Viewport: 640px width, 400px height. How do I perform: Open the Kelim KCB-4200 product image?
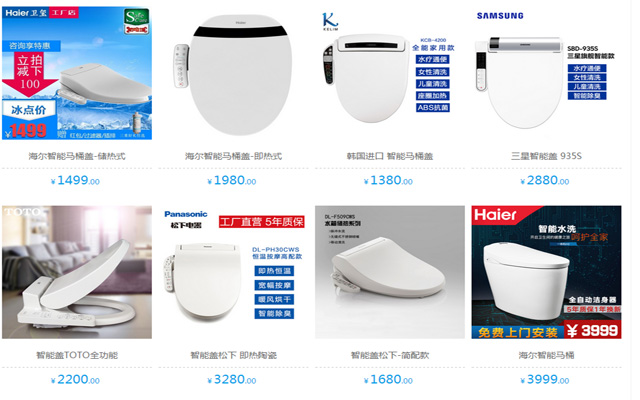(390, 73)
